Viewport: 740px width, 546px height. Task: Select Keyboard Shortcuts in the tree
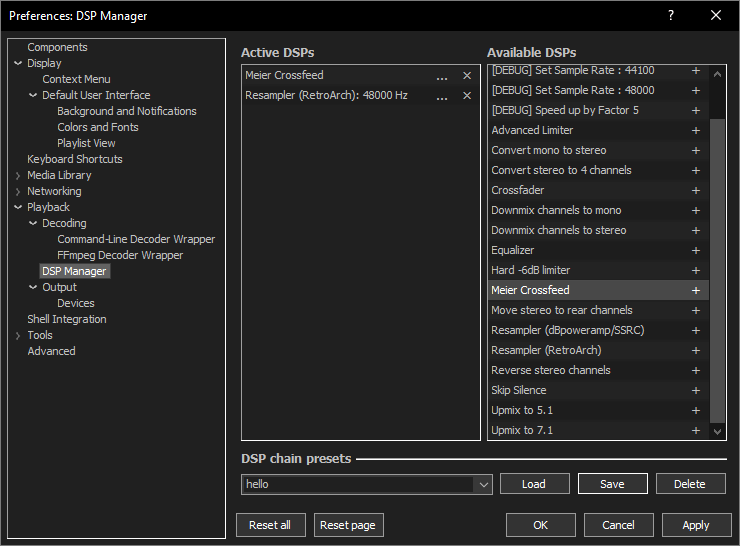pyautogui.click(x=75, y=159)
